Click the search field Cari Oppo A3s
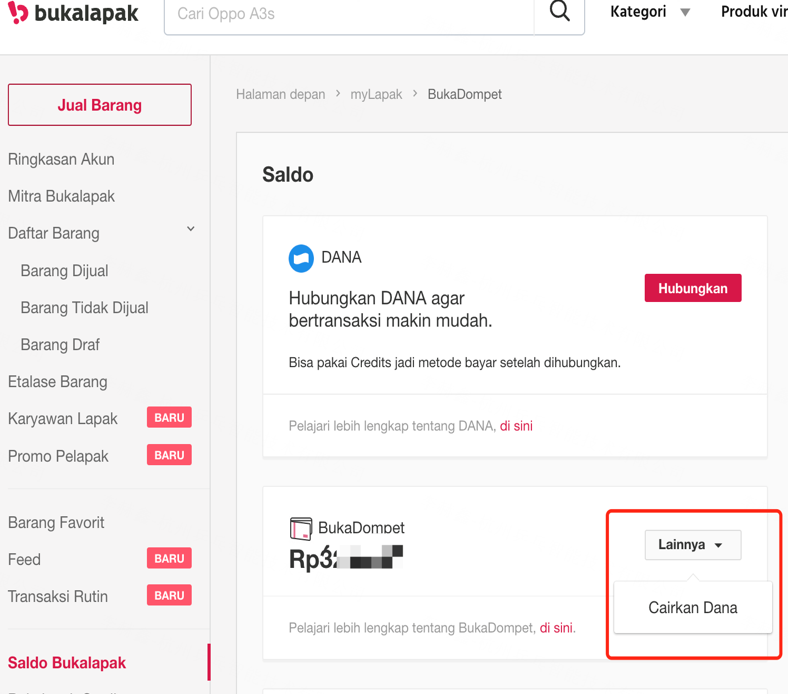The width and height of the screenshot is (788, 694). (x=350, y=15)
